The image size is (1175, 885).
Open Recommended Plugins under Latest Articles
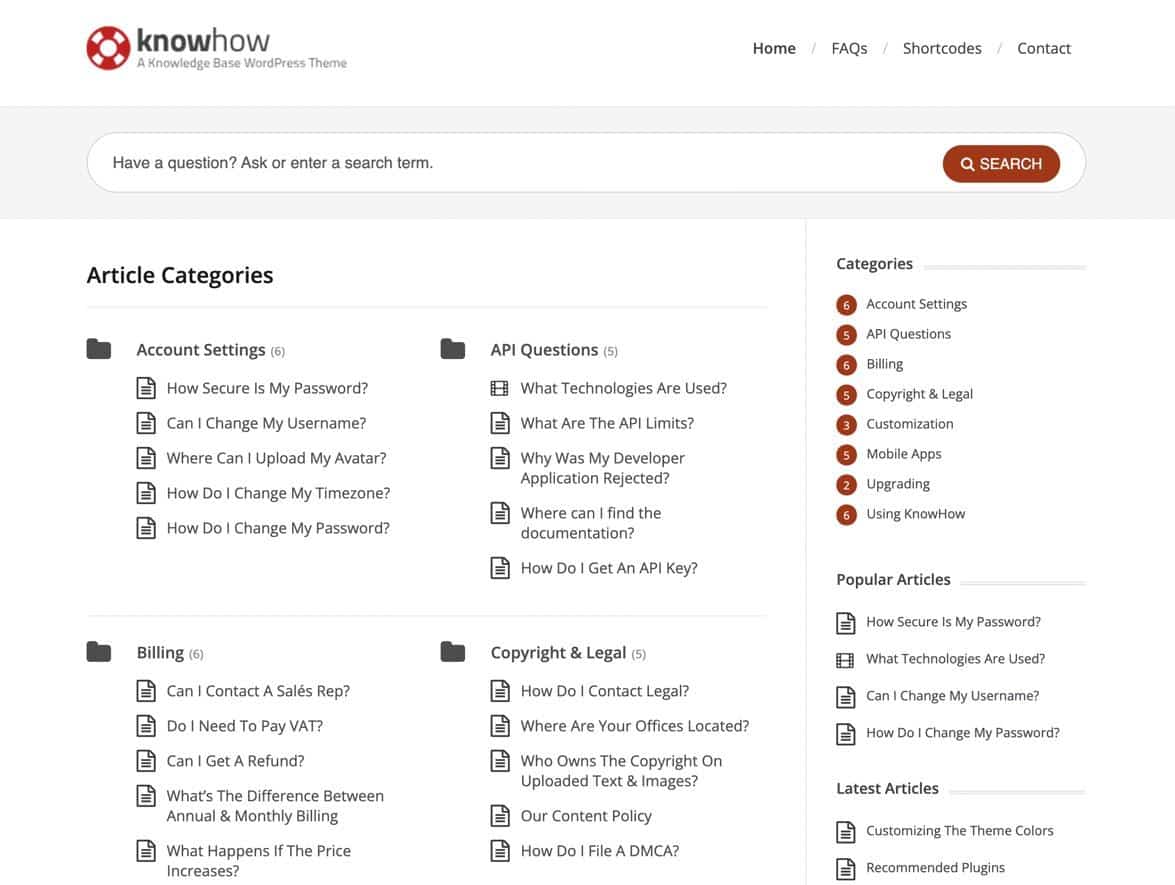934,867
